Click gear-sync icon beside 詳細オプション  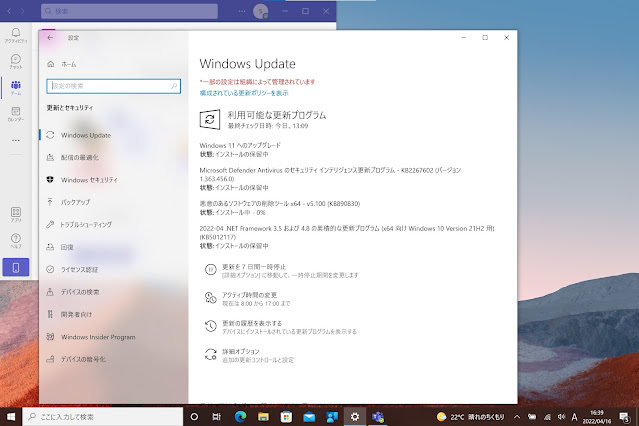(x=210, y=354)
